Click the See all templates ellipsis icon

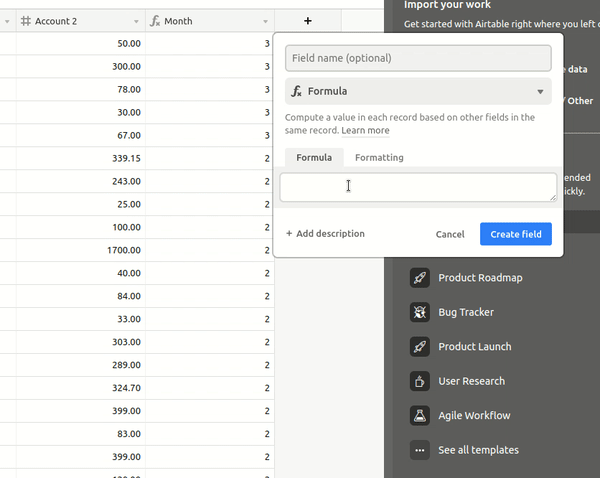click(x=419, y=450)
